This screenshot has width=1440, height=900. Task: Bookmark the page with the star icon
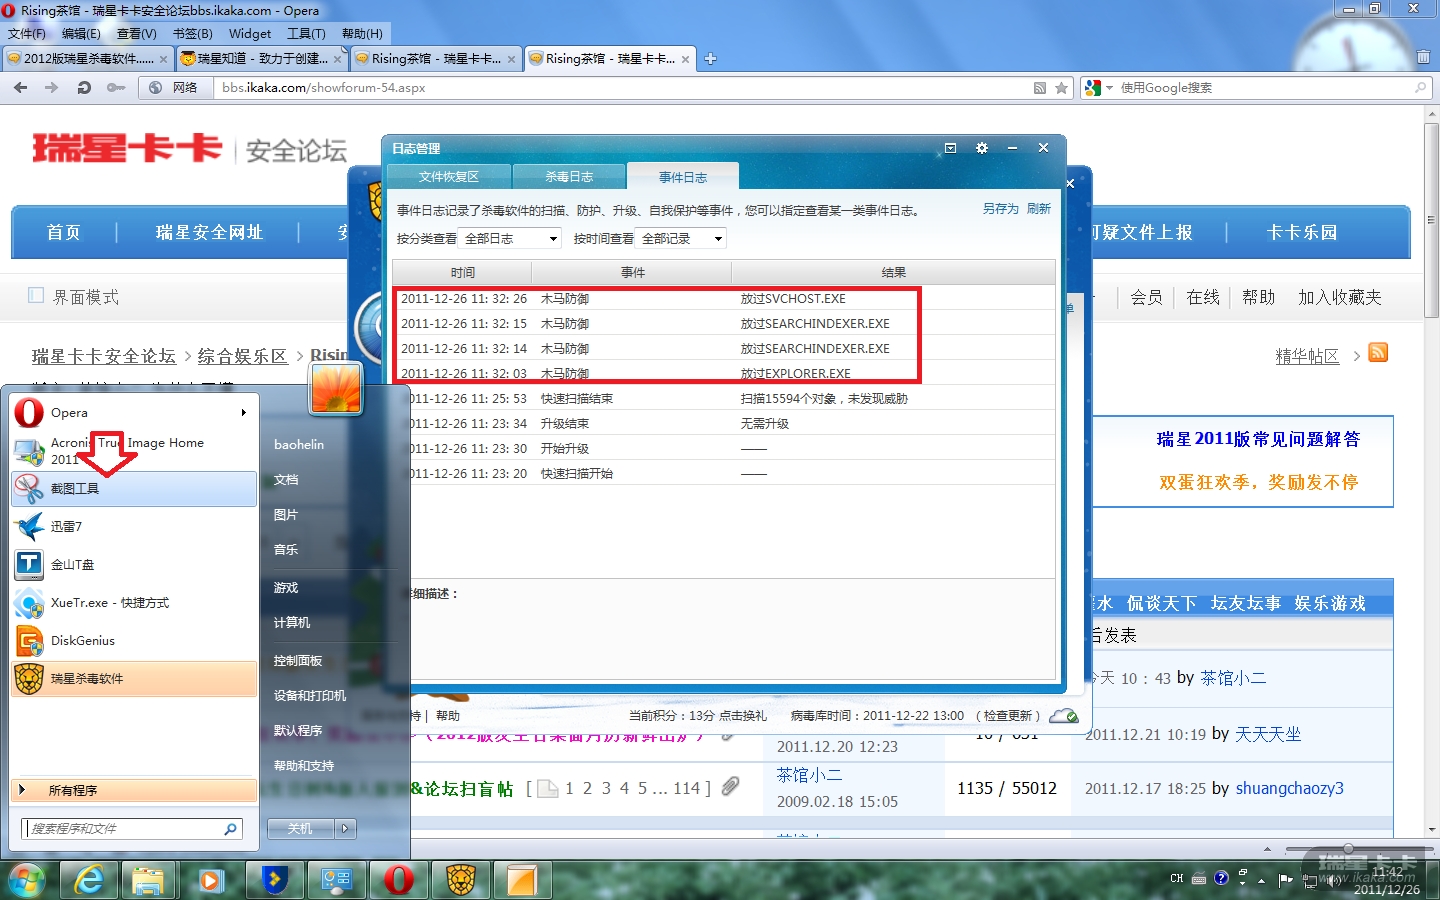(1062, 88)
